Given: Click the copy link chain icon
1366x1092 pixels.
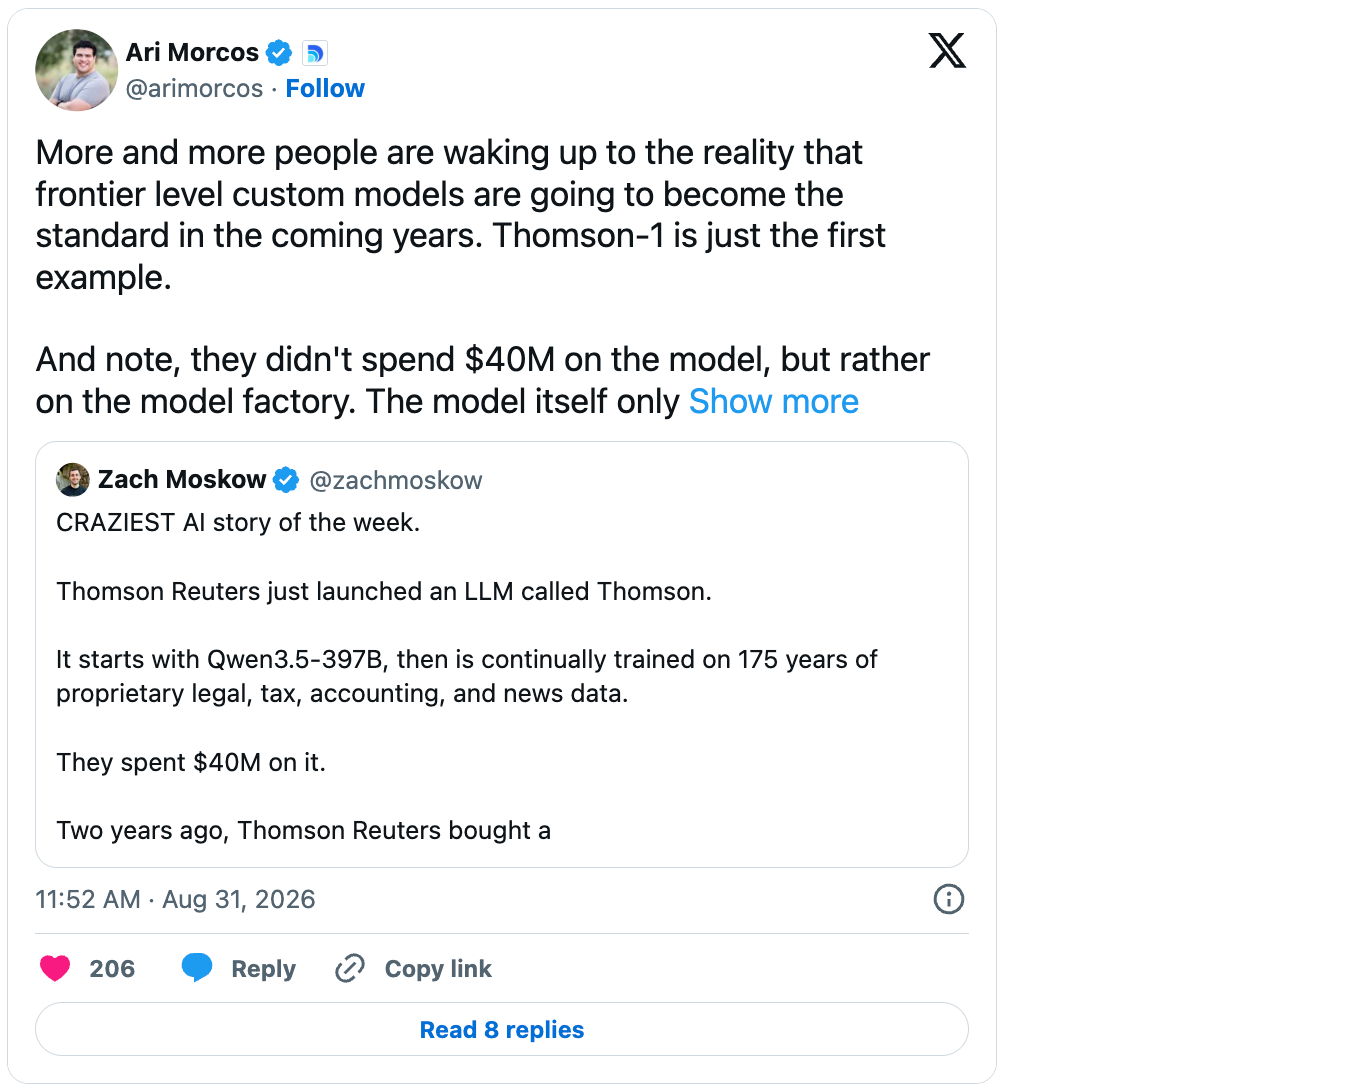Looking at the screenshot, I should pyautogui.click(x=350, y=968).
